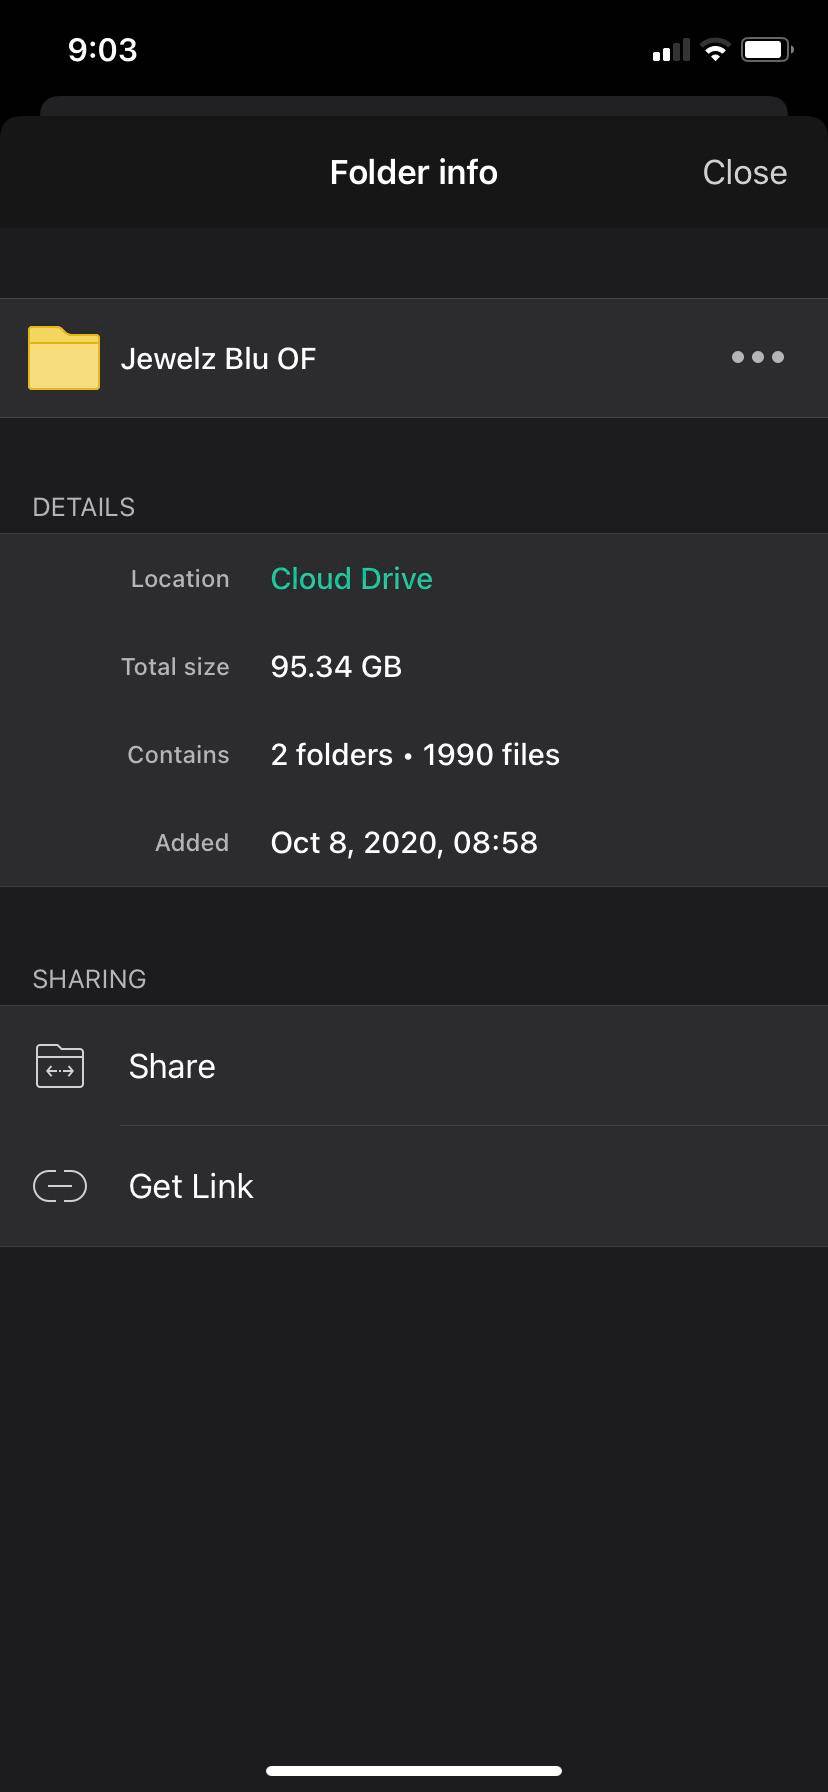Tap the DETAILS section header
This screenshot has height=1792, width=828.
[84, 507]
